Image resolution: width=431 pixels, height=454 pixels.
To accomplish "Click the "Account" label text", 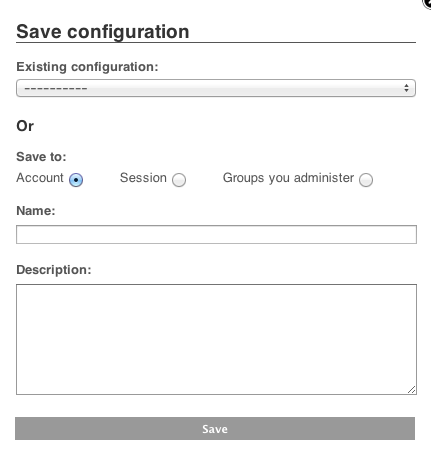I will (x=40, y=178).
